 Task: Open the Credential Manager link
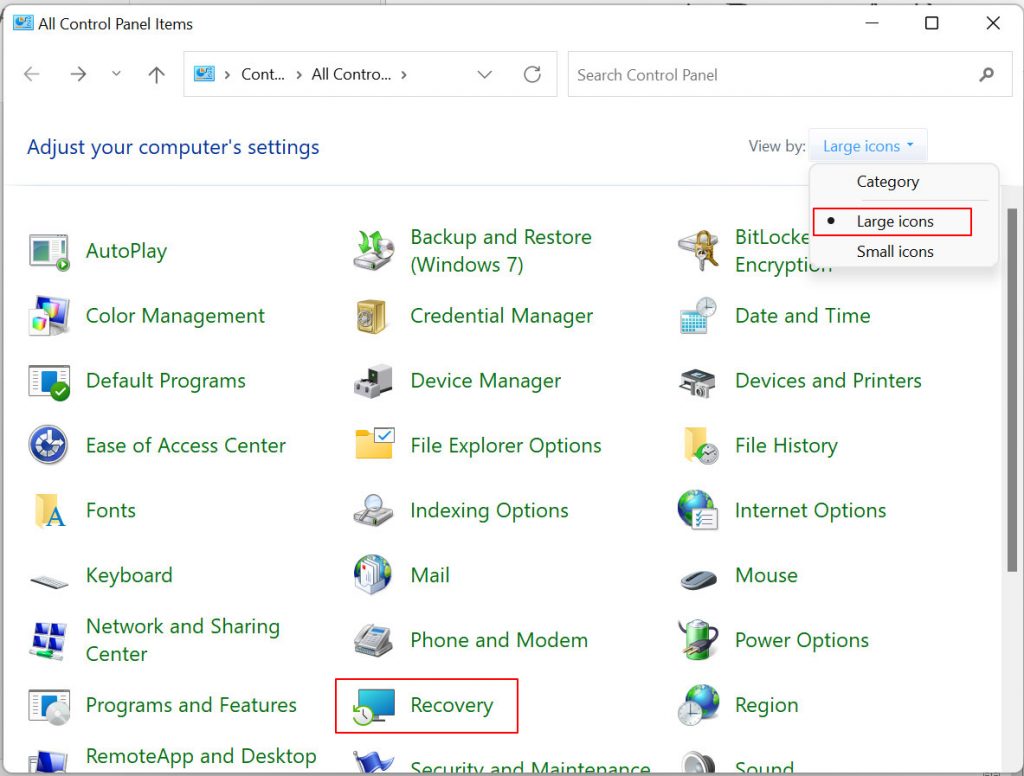[x=502, y=316]
